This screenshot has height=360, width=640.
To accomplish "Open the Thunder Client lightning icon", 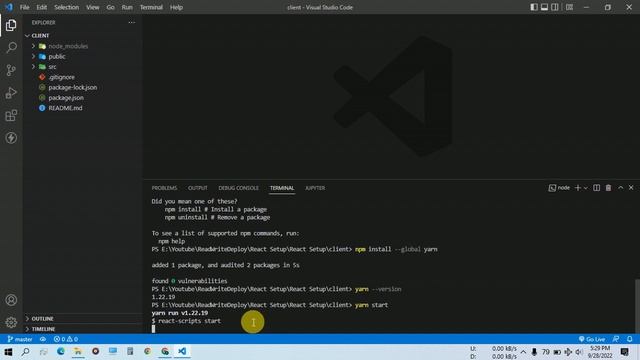I will click(x=11, y=138).
